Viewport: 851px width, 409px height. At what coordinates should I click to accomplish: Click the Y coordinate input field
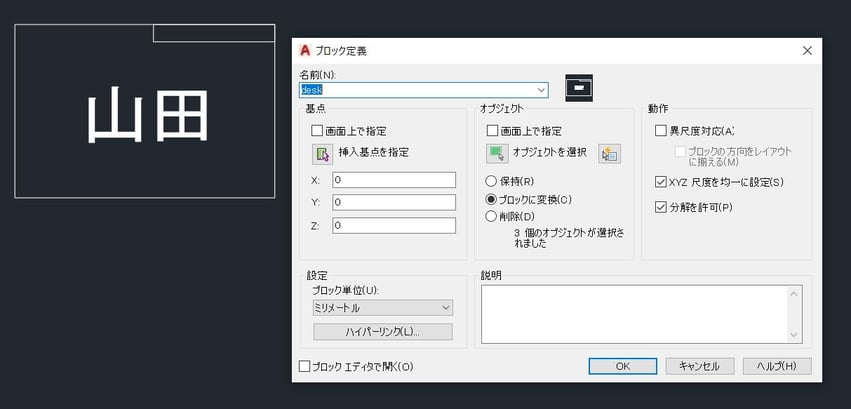tap(394, 203)
